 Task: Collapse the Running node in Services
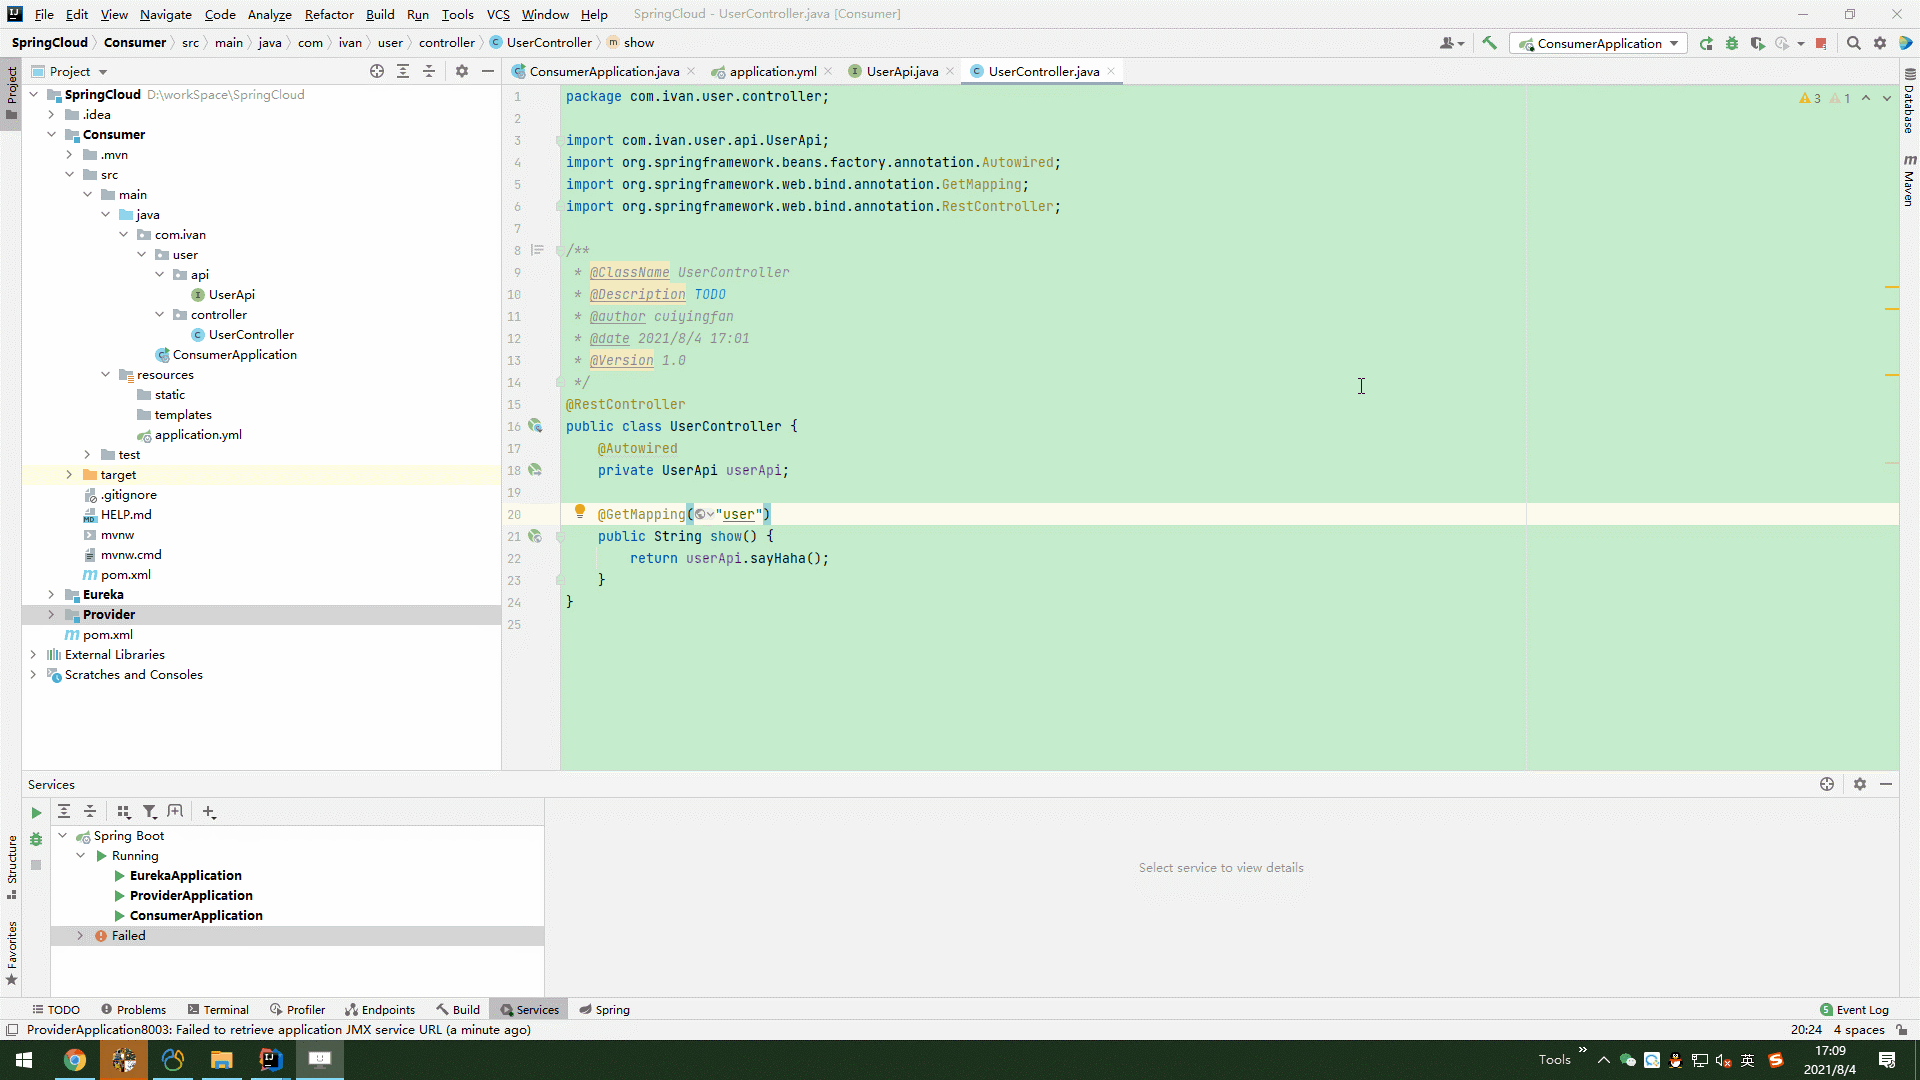[81, 855]
